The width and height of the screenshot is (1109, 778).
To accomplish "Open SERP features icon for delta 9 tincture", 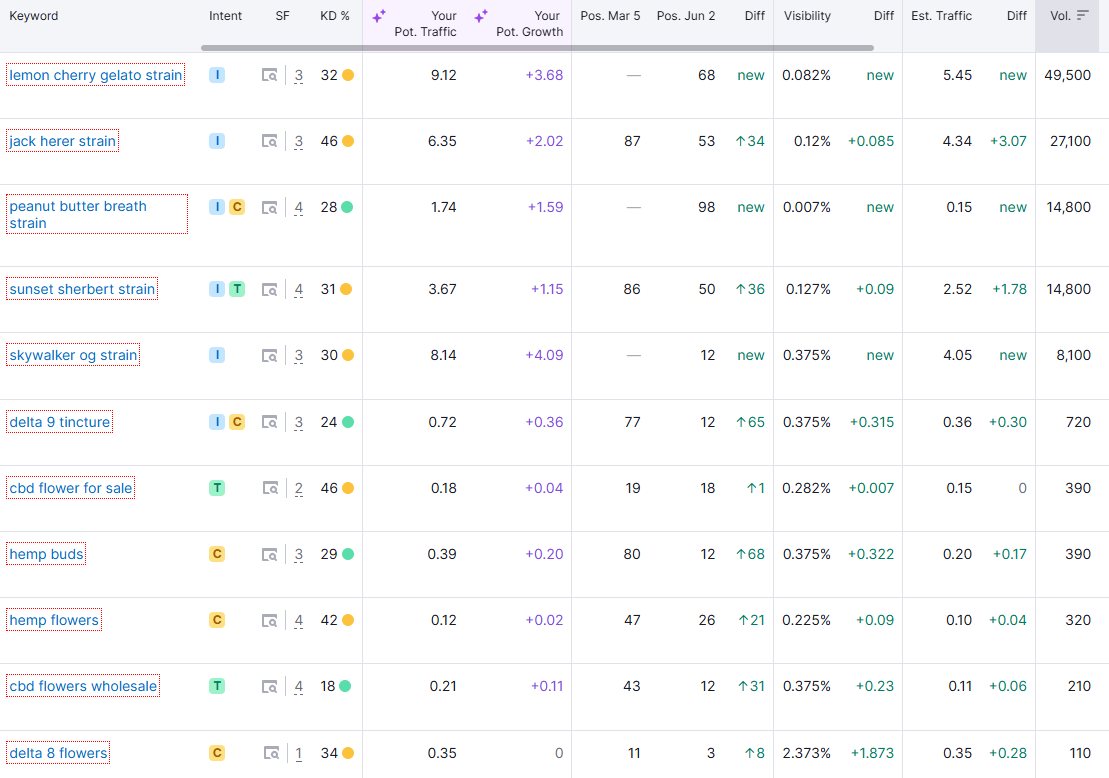I will tap(269, 422).
